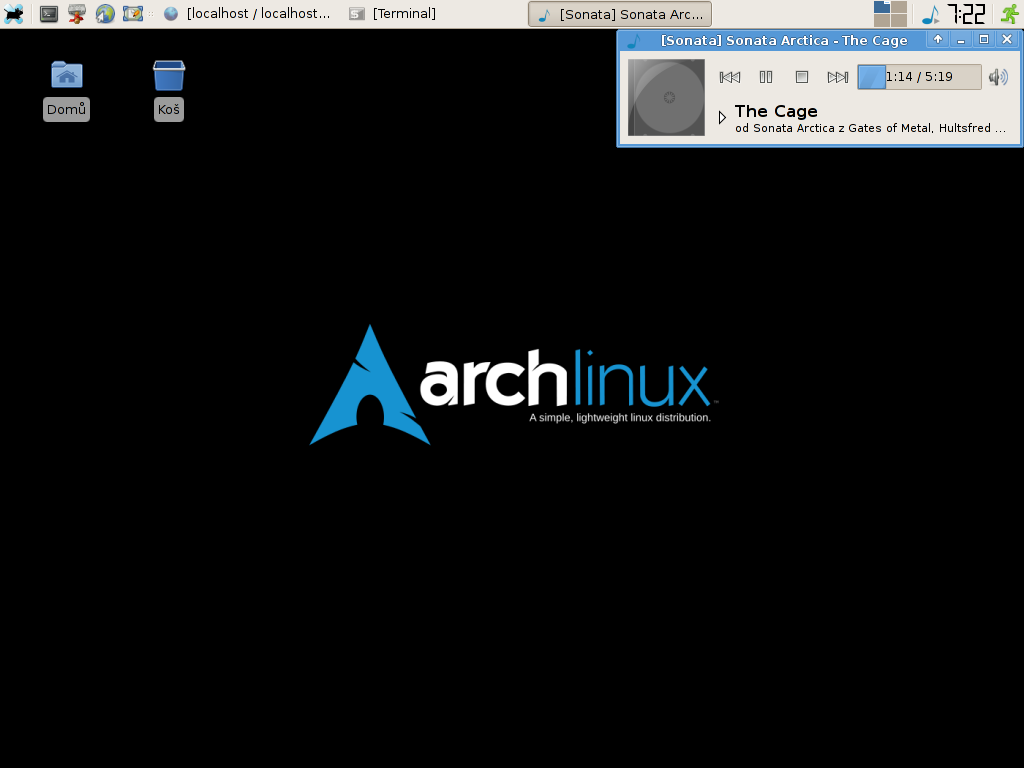Stop playback in Sonata
The height and width of the screenshot is (768, 1024).
(x=802, y=77)
